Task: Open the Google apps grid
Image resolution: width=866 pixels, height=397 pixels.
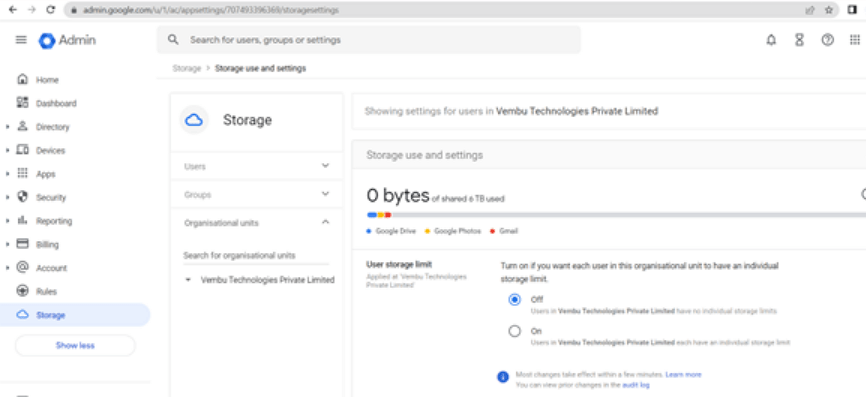Action: 855,40
